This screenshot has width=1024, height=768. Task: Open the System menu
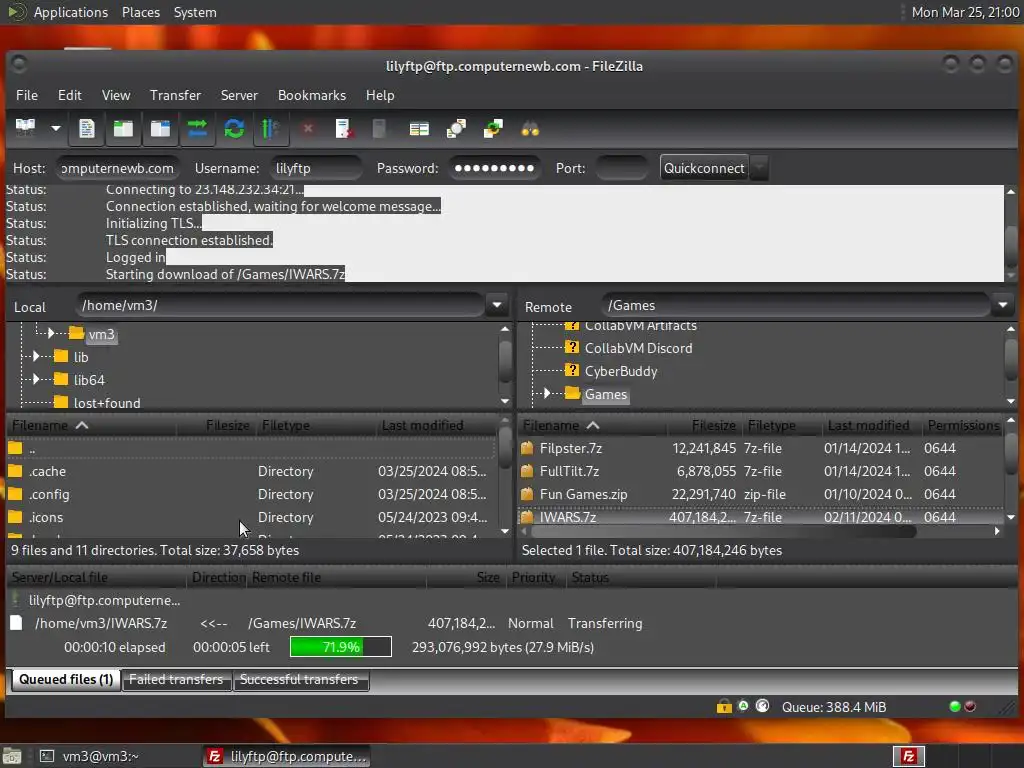point(195,12)
